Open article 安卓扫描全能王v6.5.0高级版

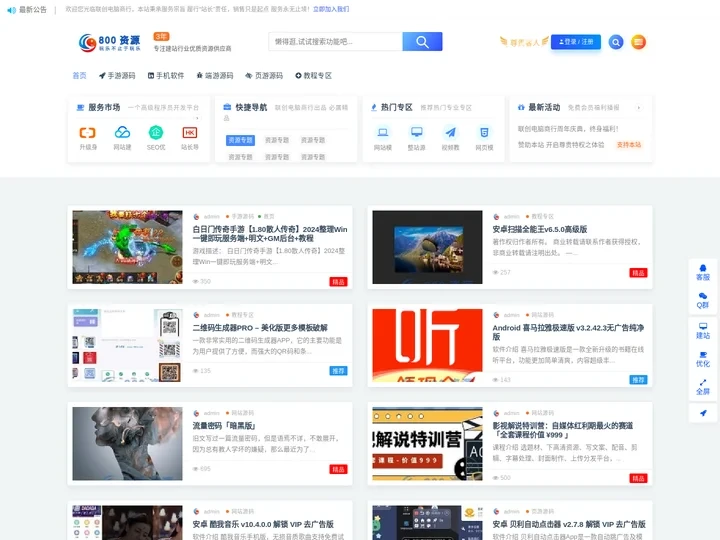click(540, 229)
